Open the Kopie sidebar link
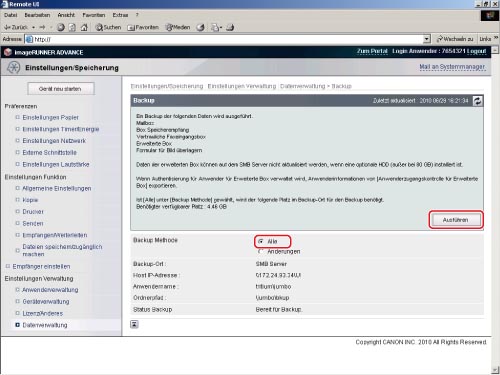 [x=30, y=200]
